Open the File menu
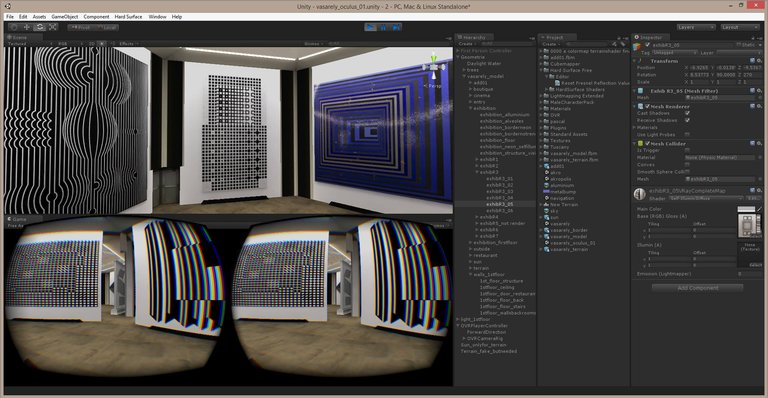 10,17
